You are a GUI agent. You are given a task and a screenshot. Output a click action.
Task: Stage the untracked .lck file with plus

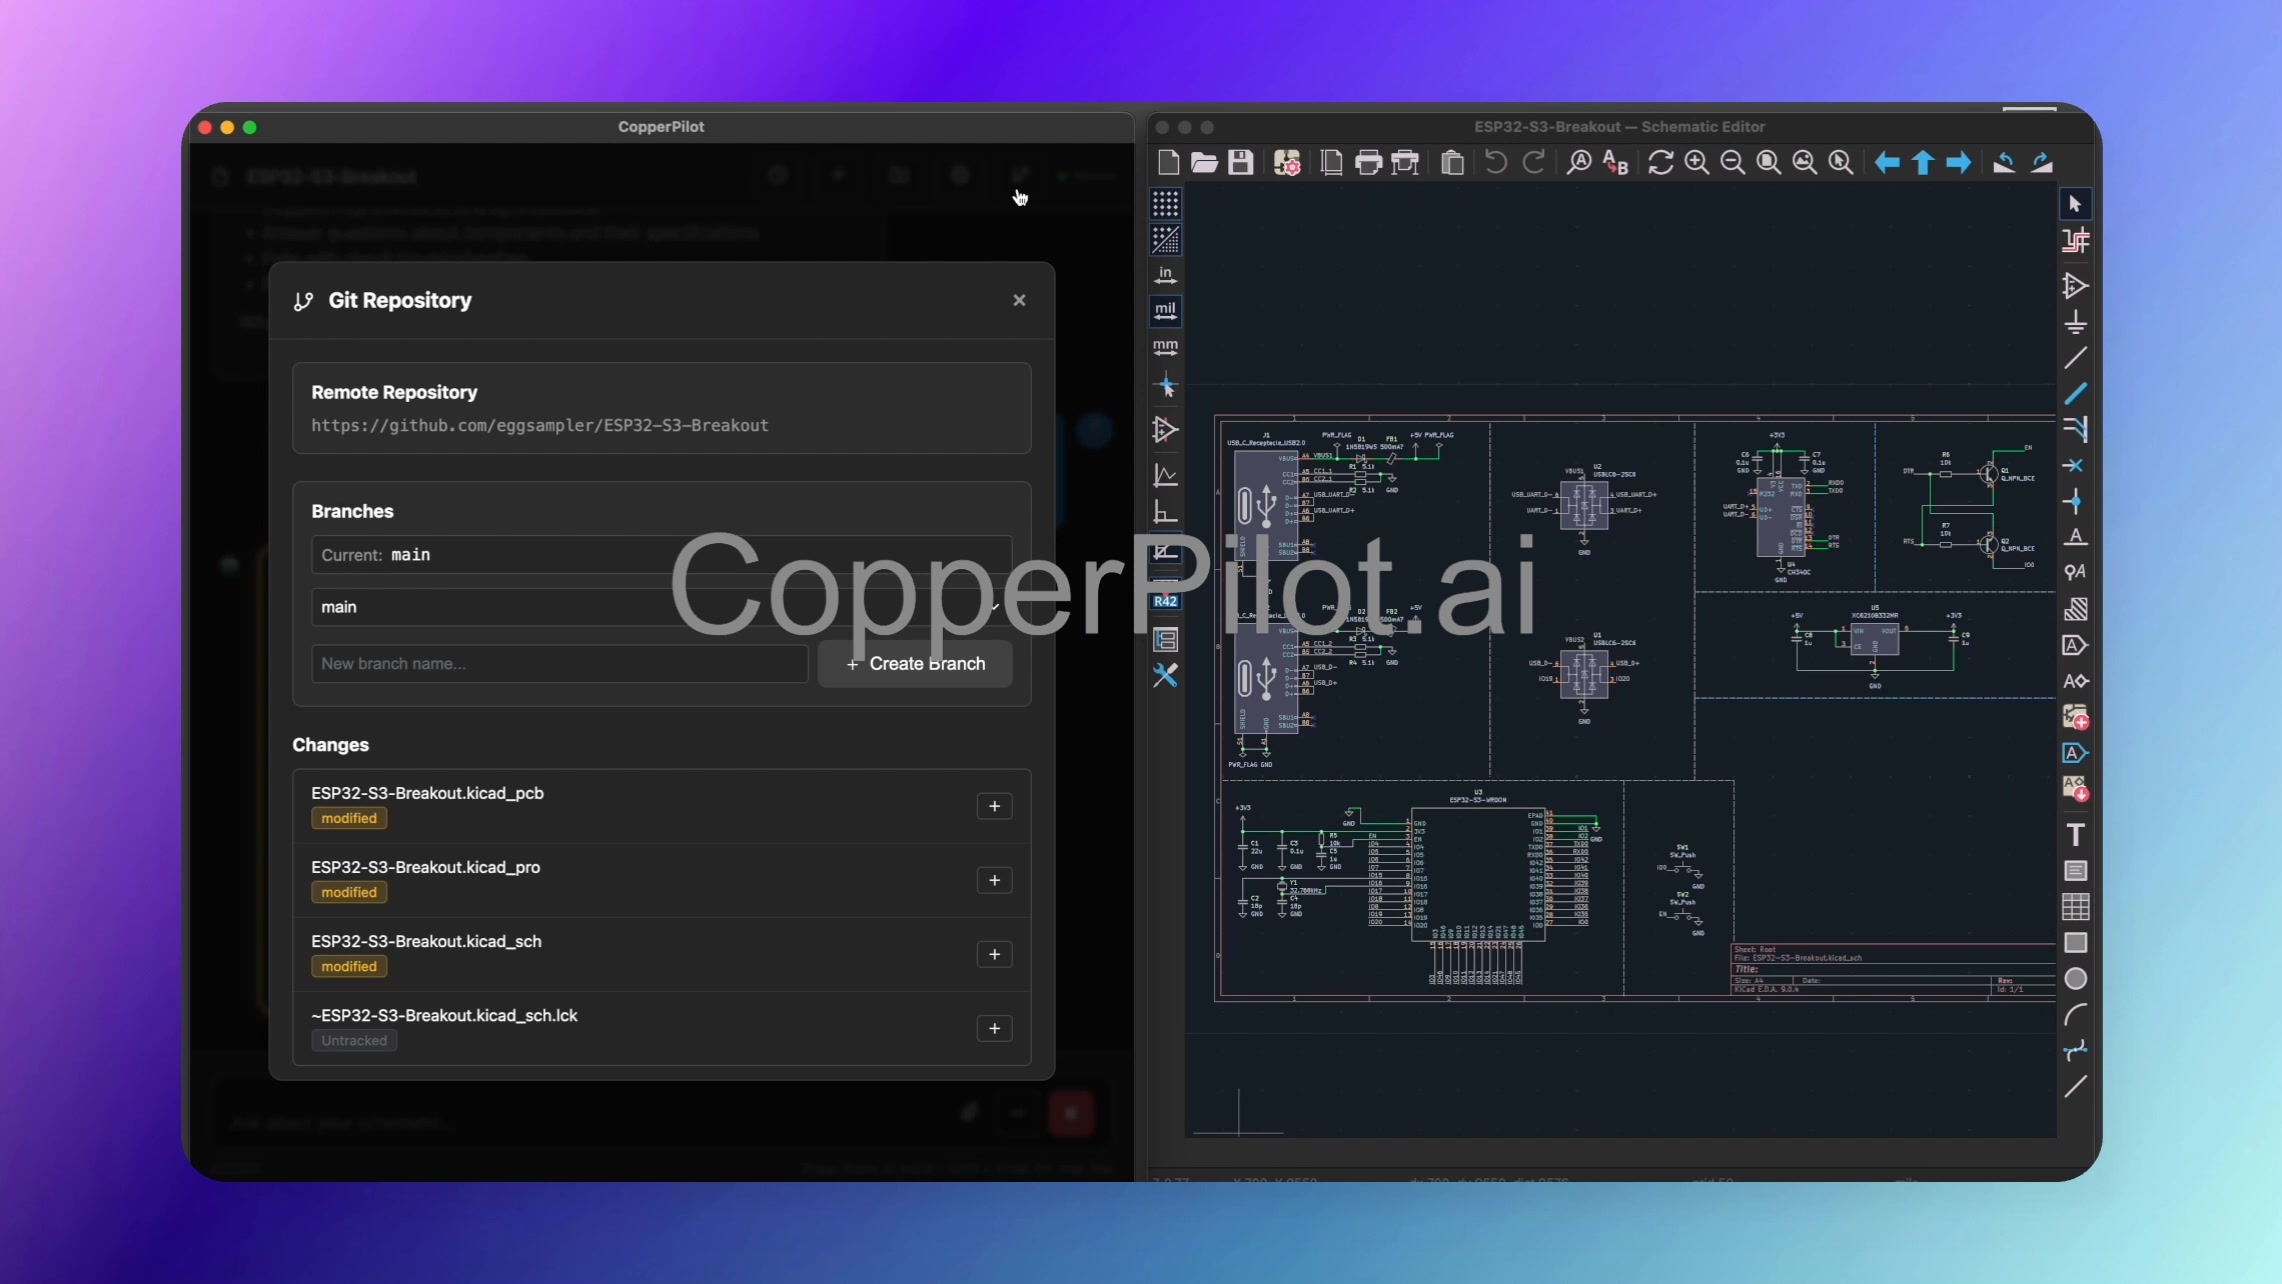pos(994,1028)
